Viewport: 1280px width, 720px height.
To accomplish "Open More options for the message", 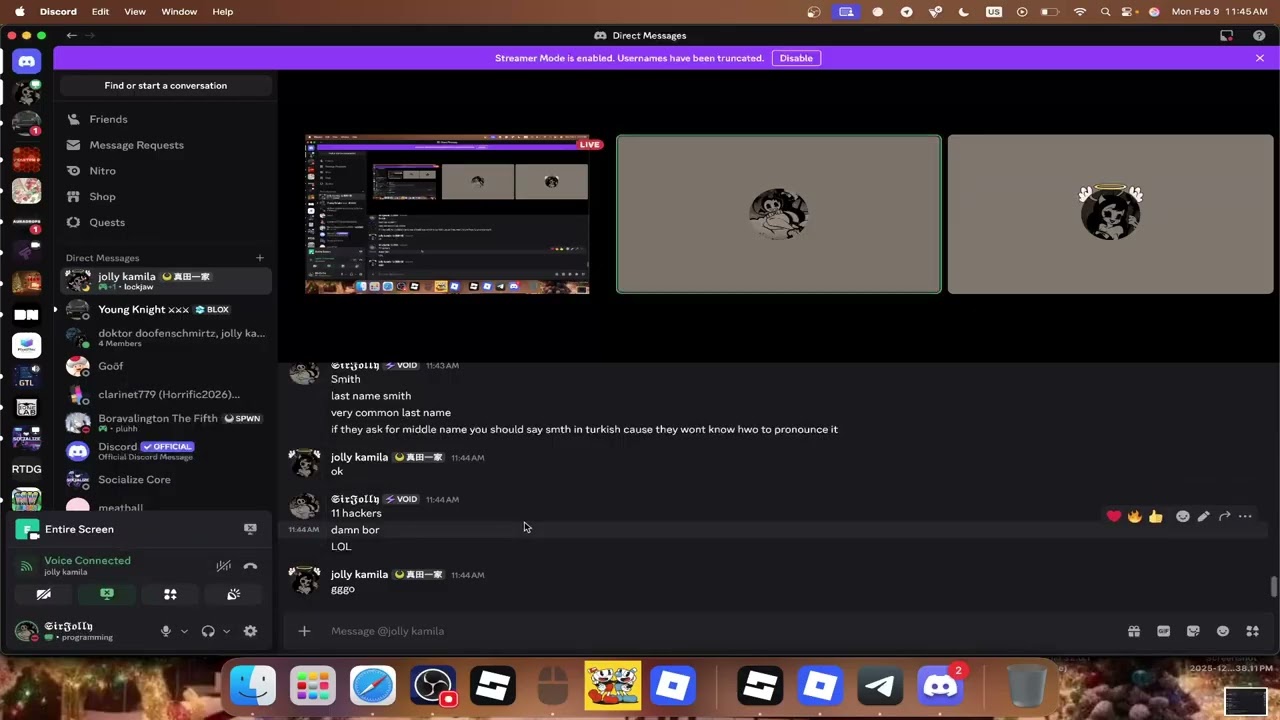I will tap(1245, 516).
